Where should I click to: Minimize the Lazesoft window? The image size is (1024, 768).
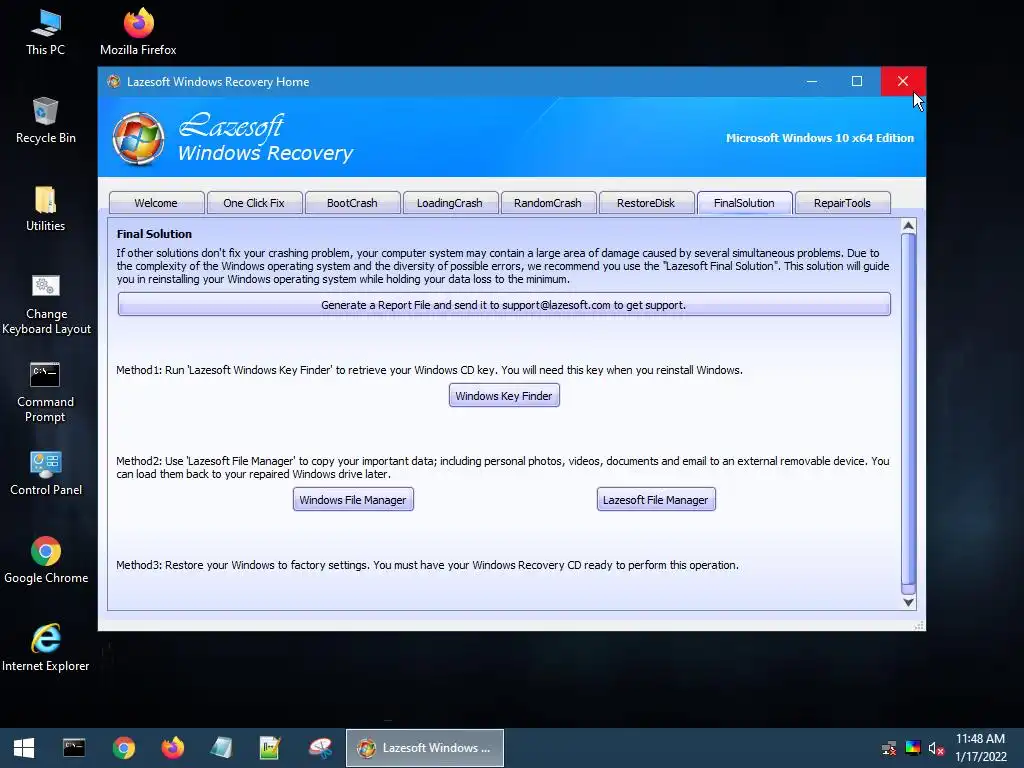tap(812, 82)
